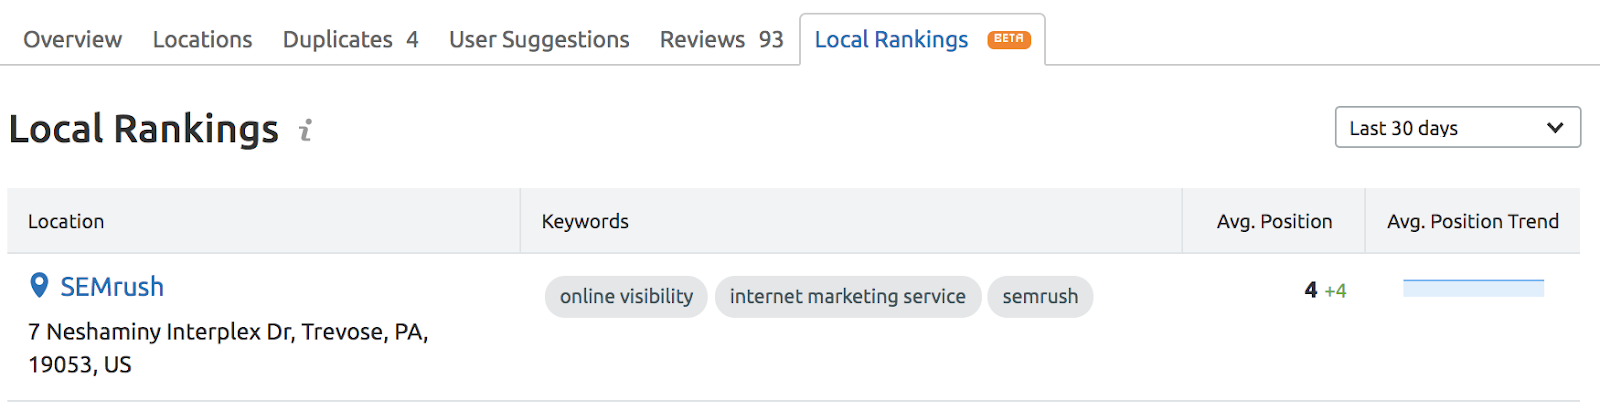Click the Avg. Position Trend column header
Screen dimensions: 1600x411
click(x=1473, y=221)
